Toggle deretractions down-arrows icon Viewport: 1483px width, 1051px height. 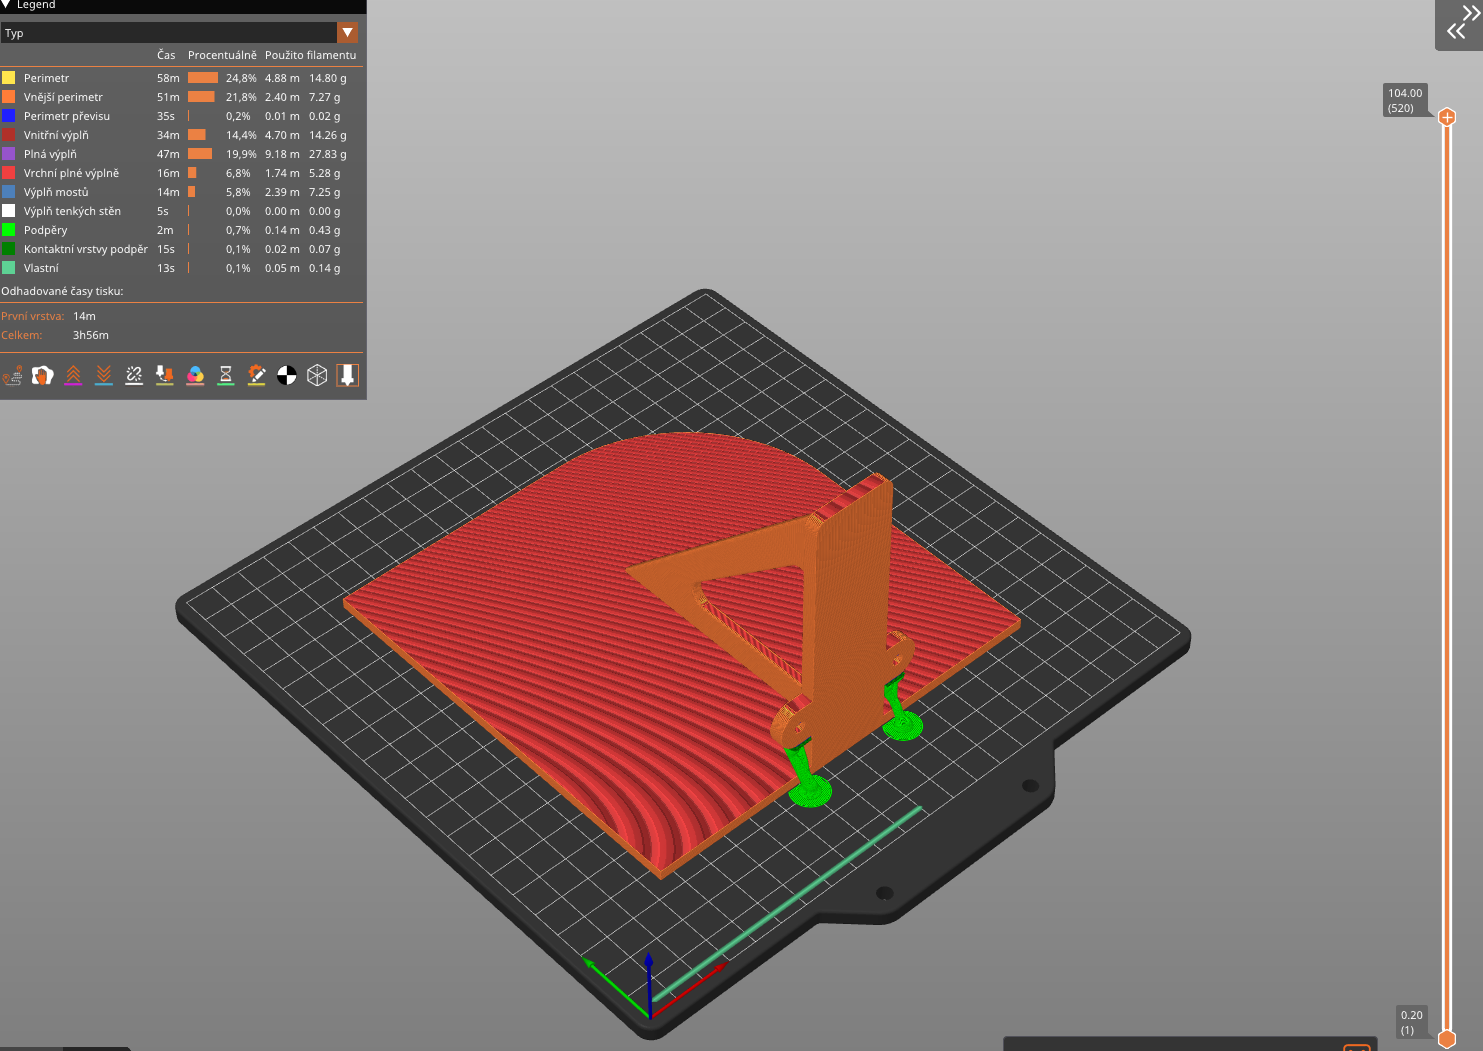point(104,375)
